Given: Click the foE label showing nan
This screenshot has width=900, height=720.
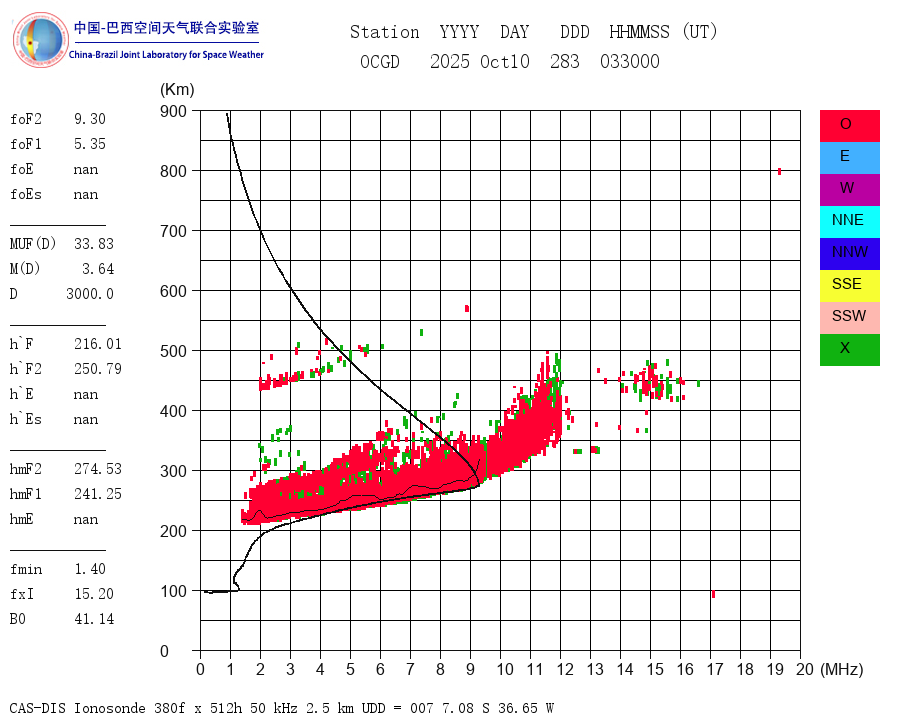Looking at the screenshot, I should 22,169.
